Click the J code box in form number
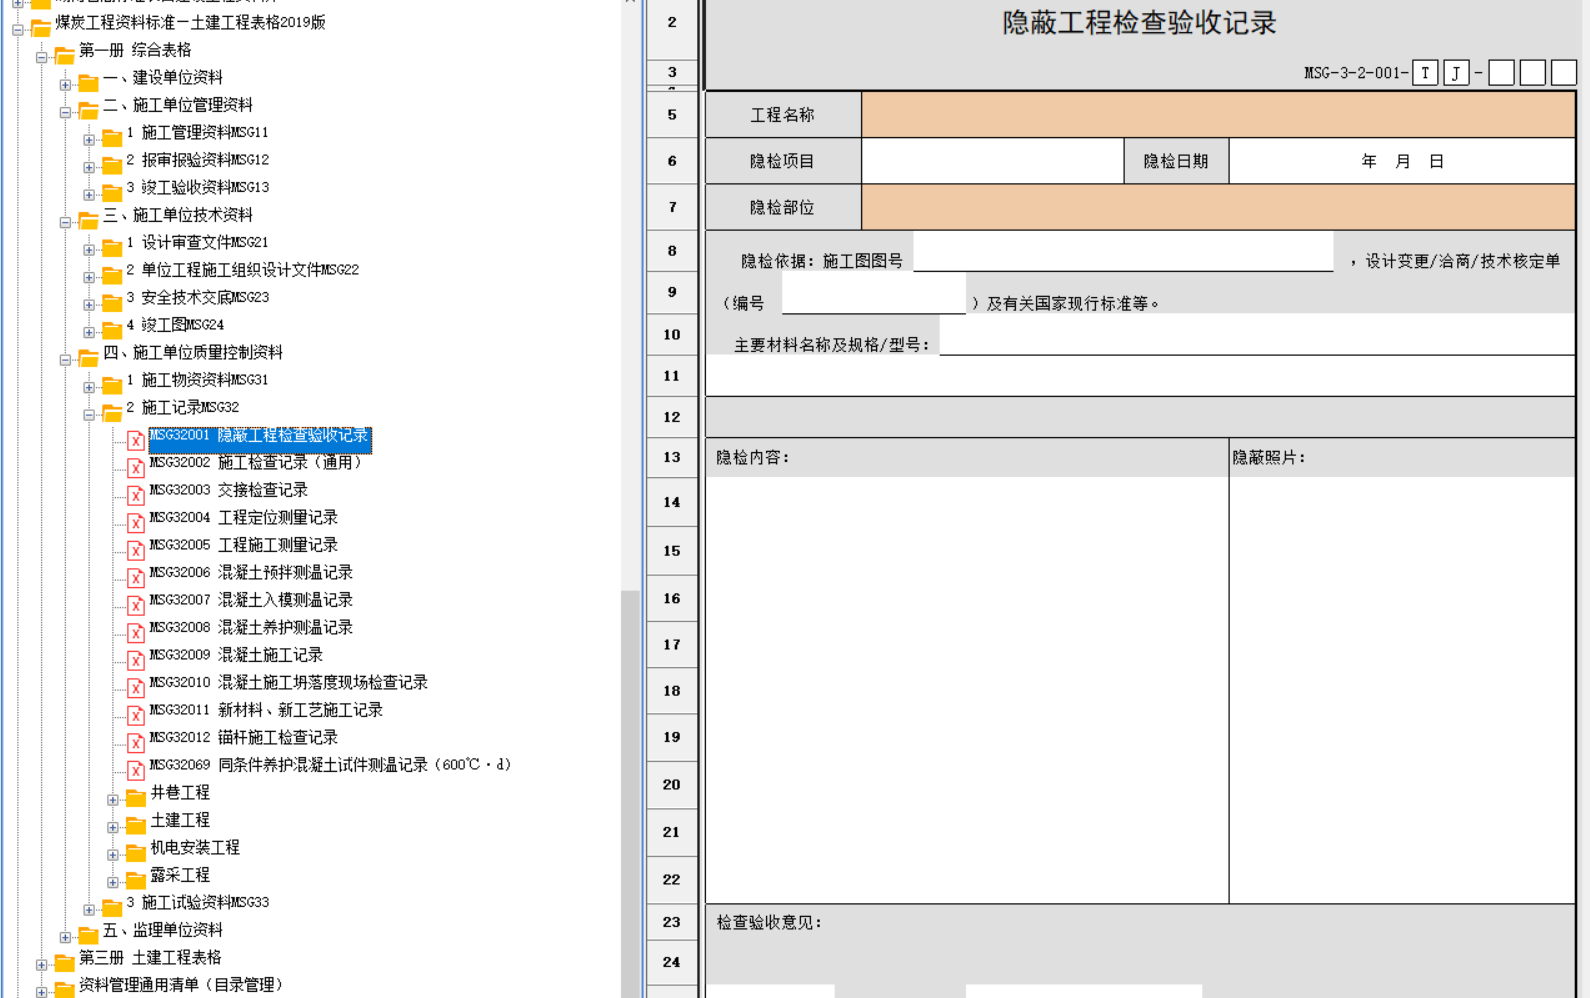1590x998 pixels. tap(1456, 73)
